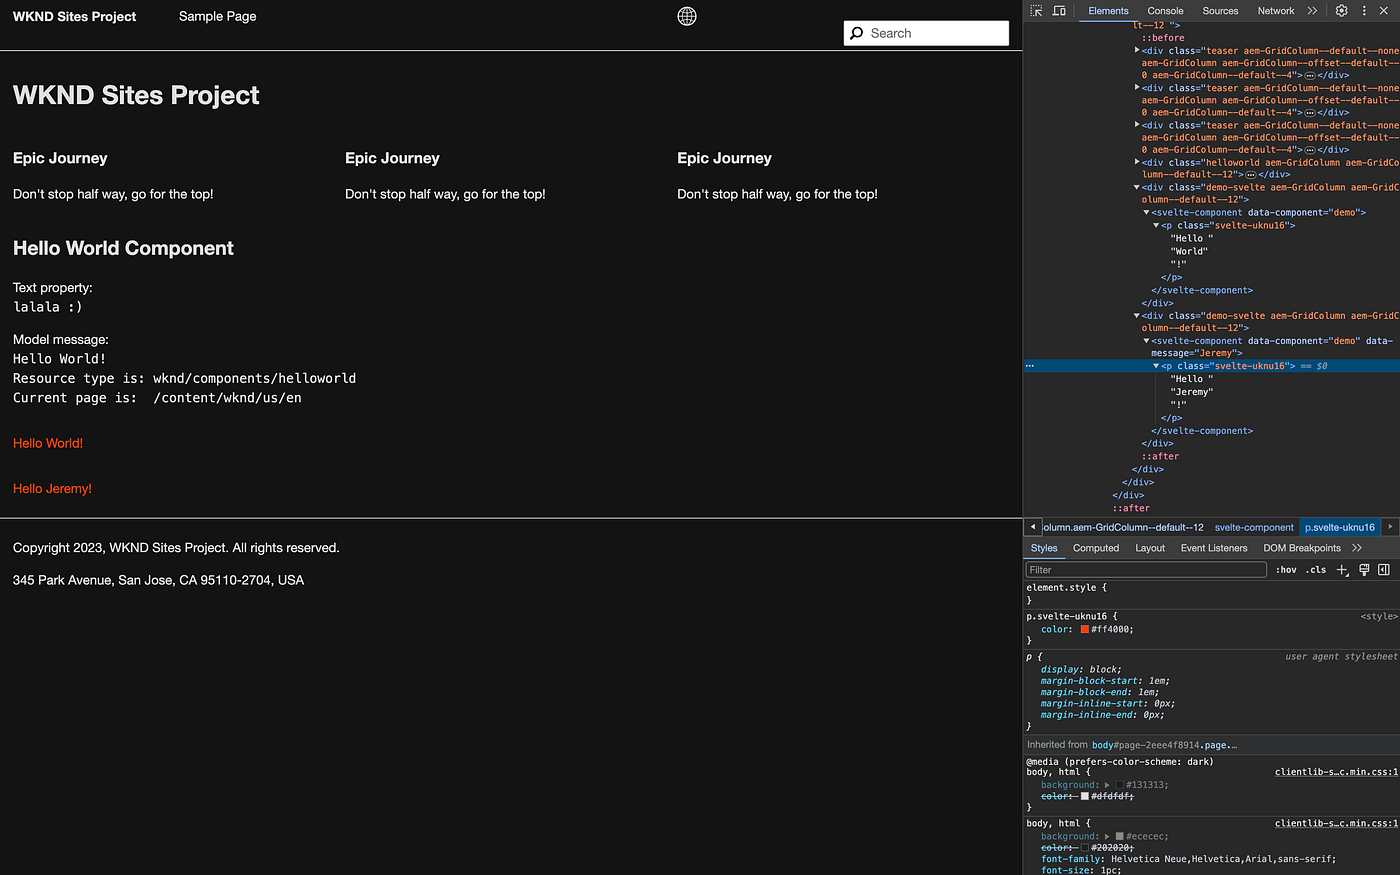Switch to the Elements tab
The image size is (1400, 875).
point(1108,11)
